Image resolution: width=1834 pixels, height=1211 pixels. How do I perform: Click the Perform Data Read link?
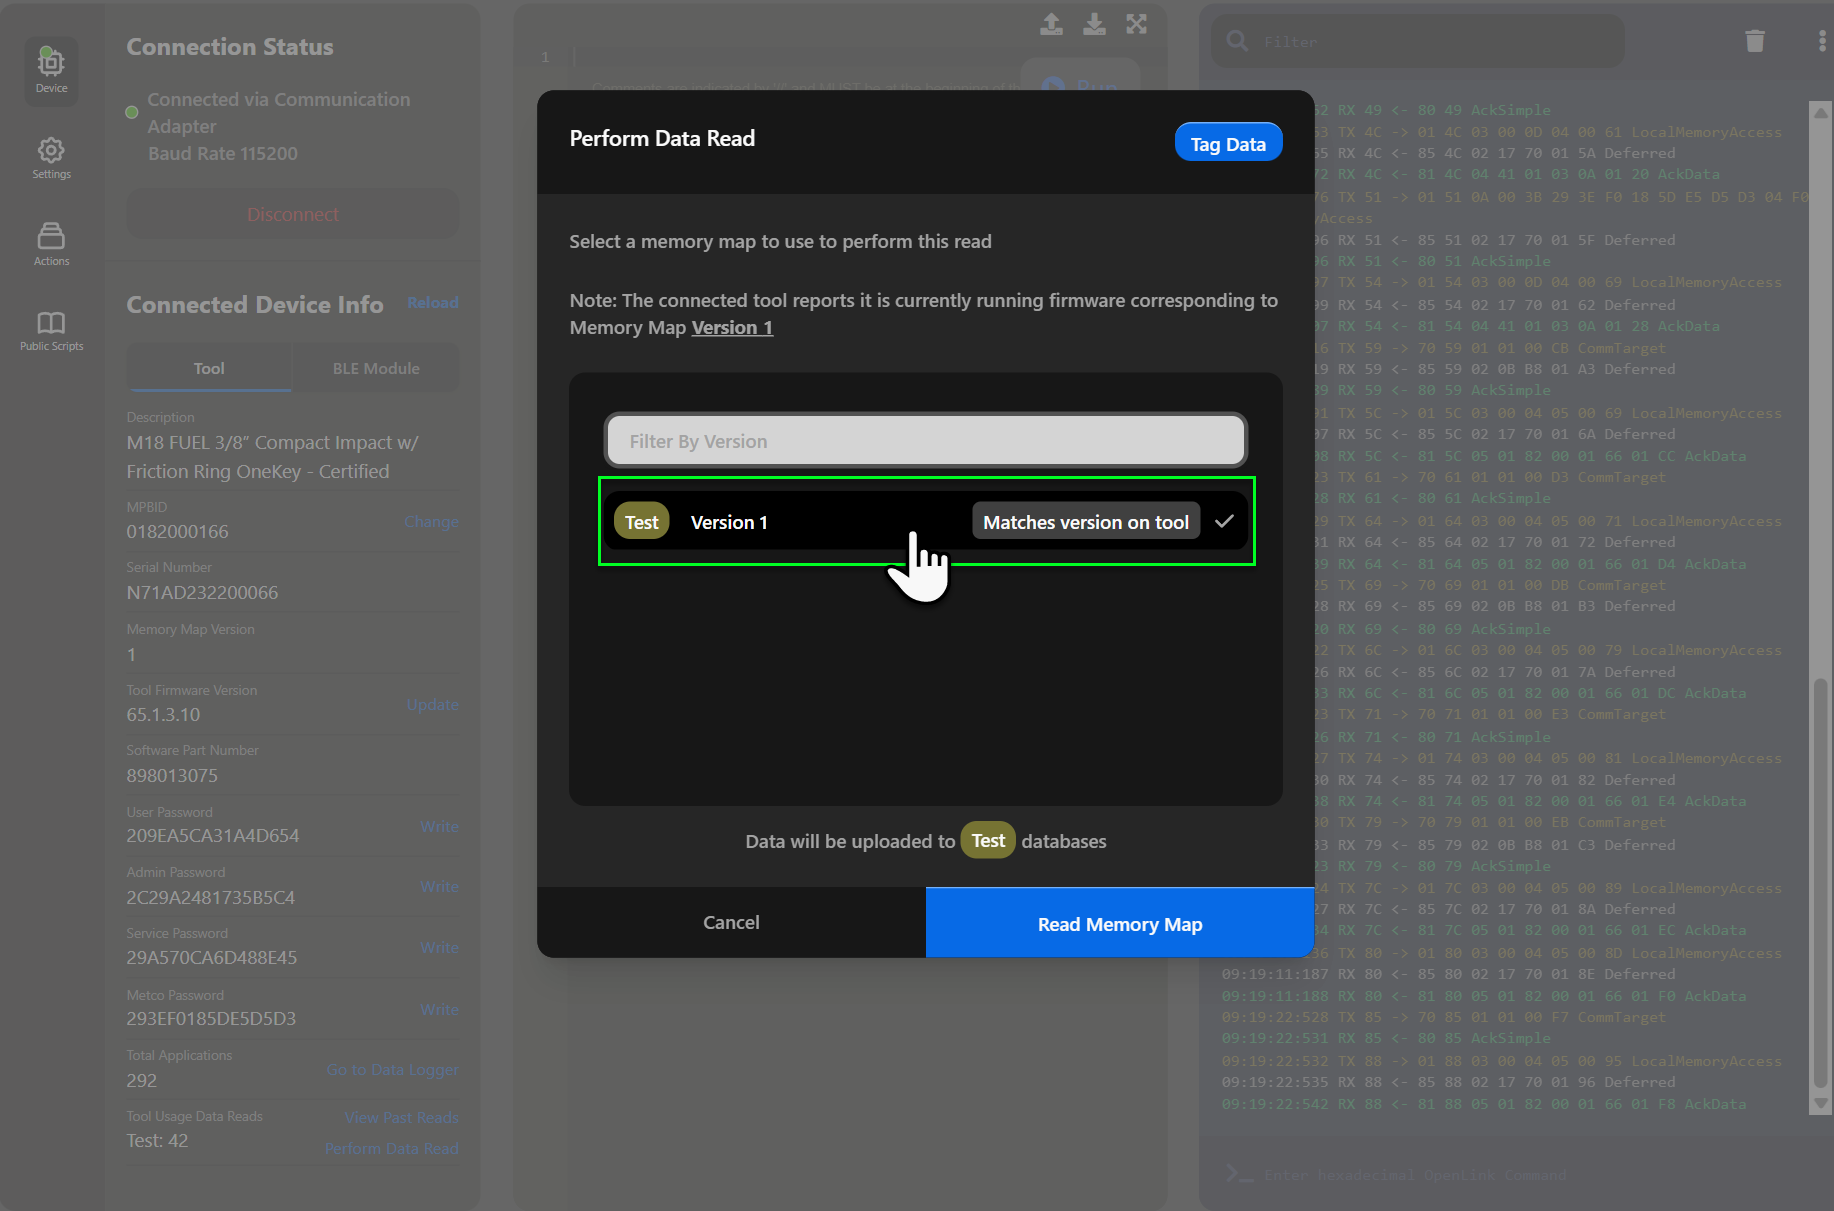pos(391,1149)
